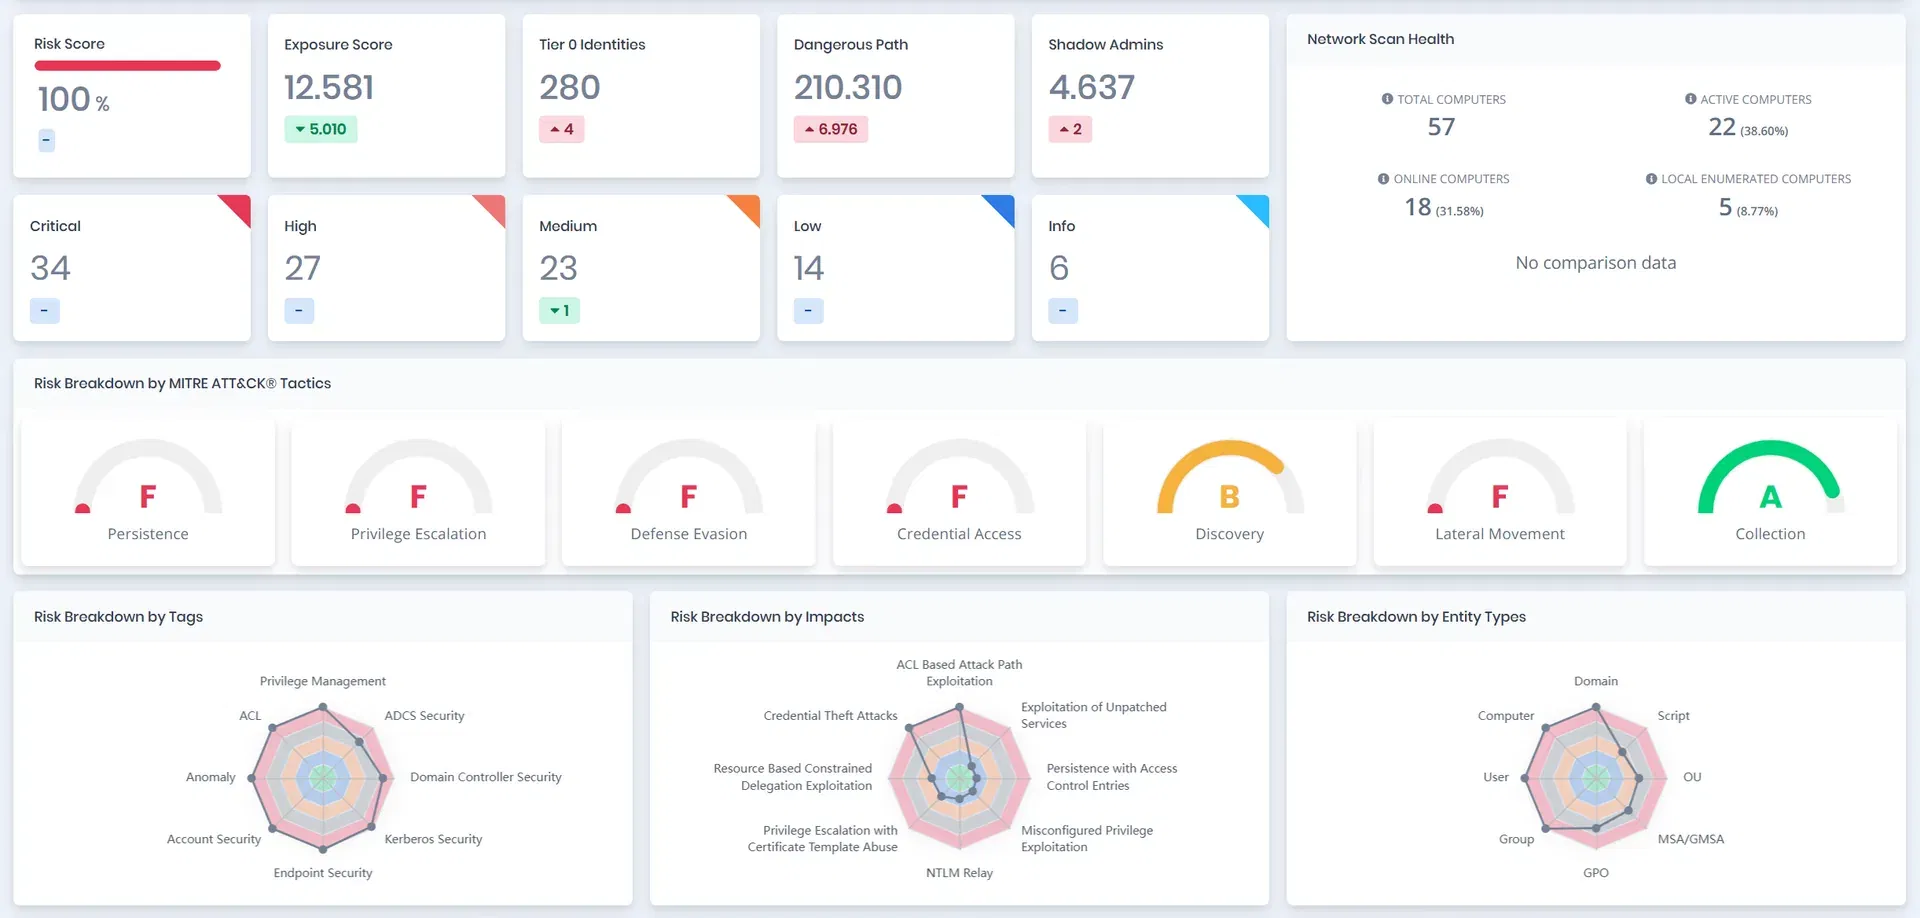Click the info icon next to Total Computers
The height and width of the screenshot is (918, 1920).
[x=1387, y=99]
